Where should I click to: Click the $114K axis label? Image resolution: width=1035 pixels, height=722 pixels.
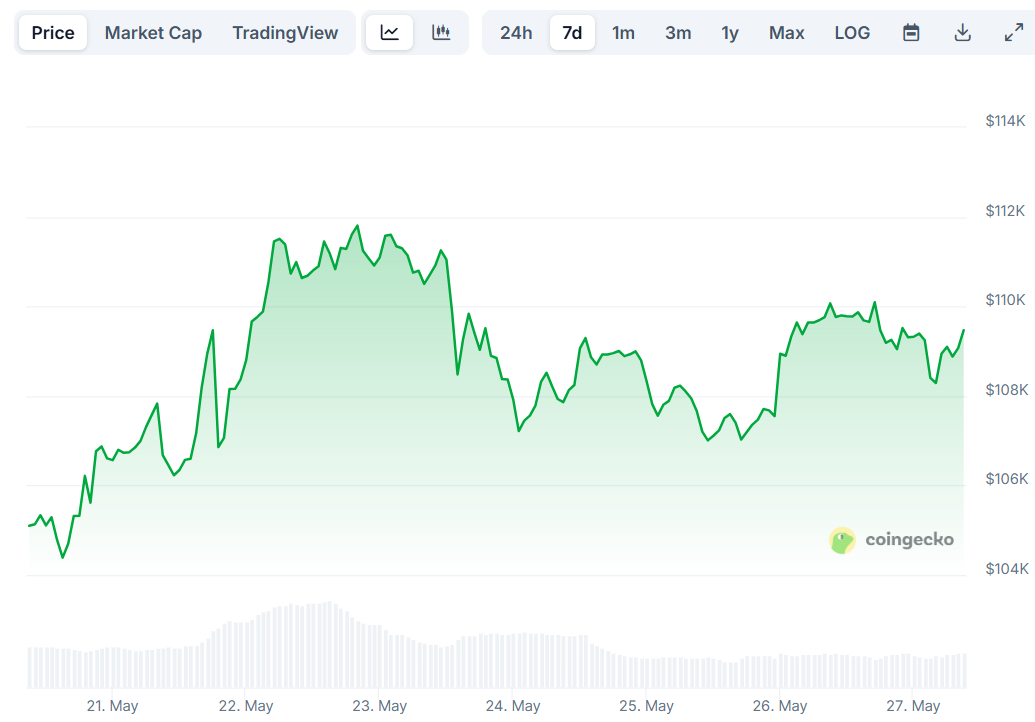click(1005, 121)
